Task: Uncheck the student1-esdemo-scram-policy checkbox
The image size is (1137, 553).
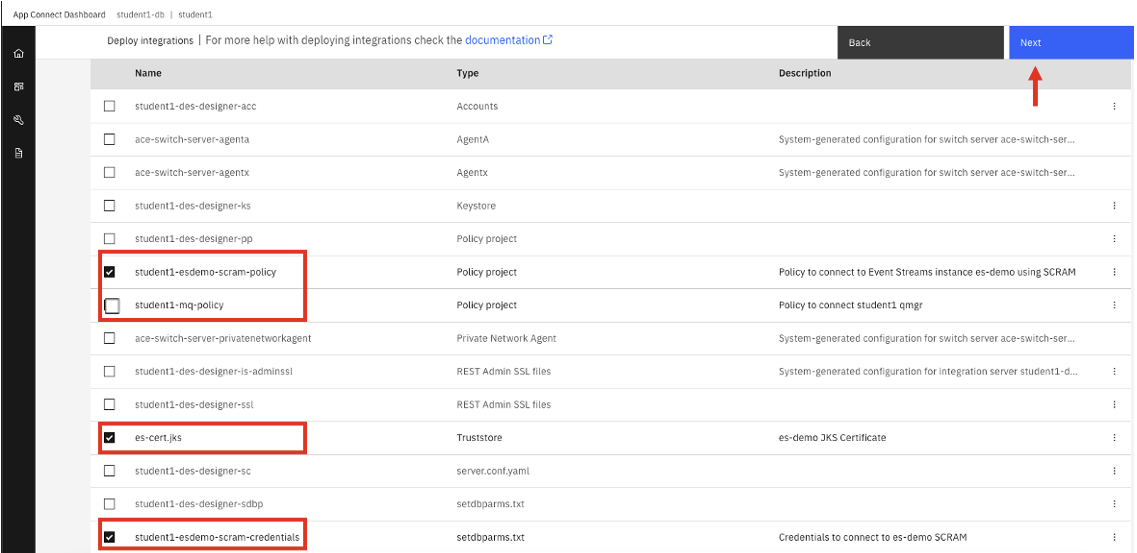Action: [x=110, y=272]
